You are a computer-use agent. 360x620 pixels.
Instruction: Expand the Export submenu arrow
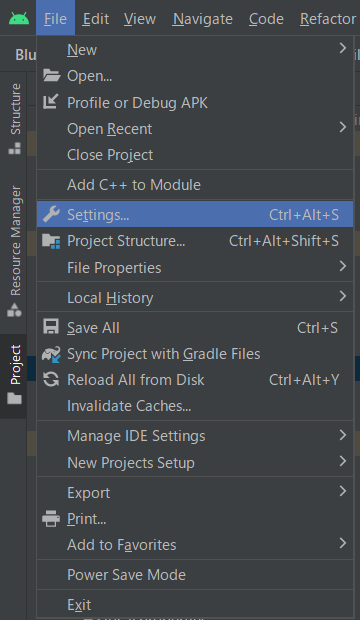[343, 491]
